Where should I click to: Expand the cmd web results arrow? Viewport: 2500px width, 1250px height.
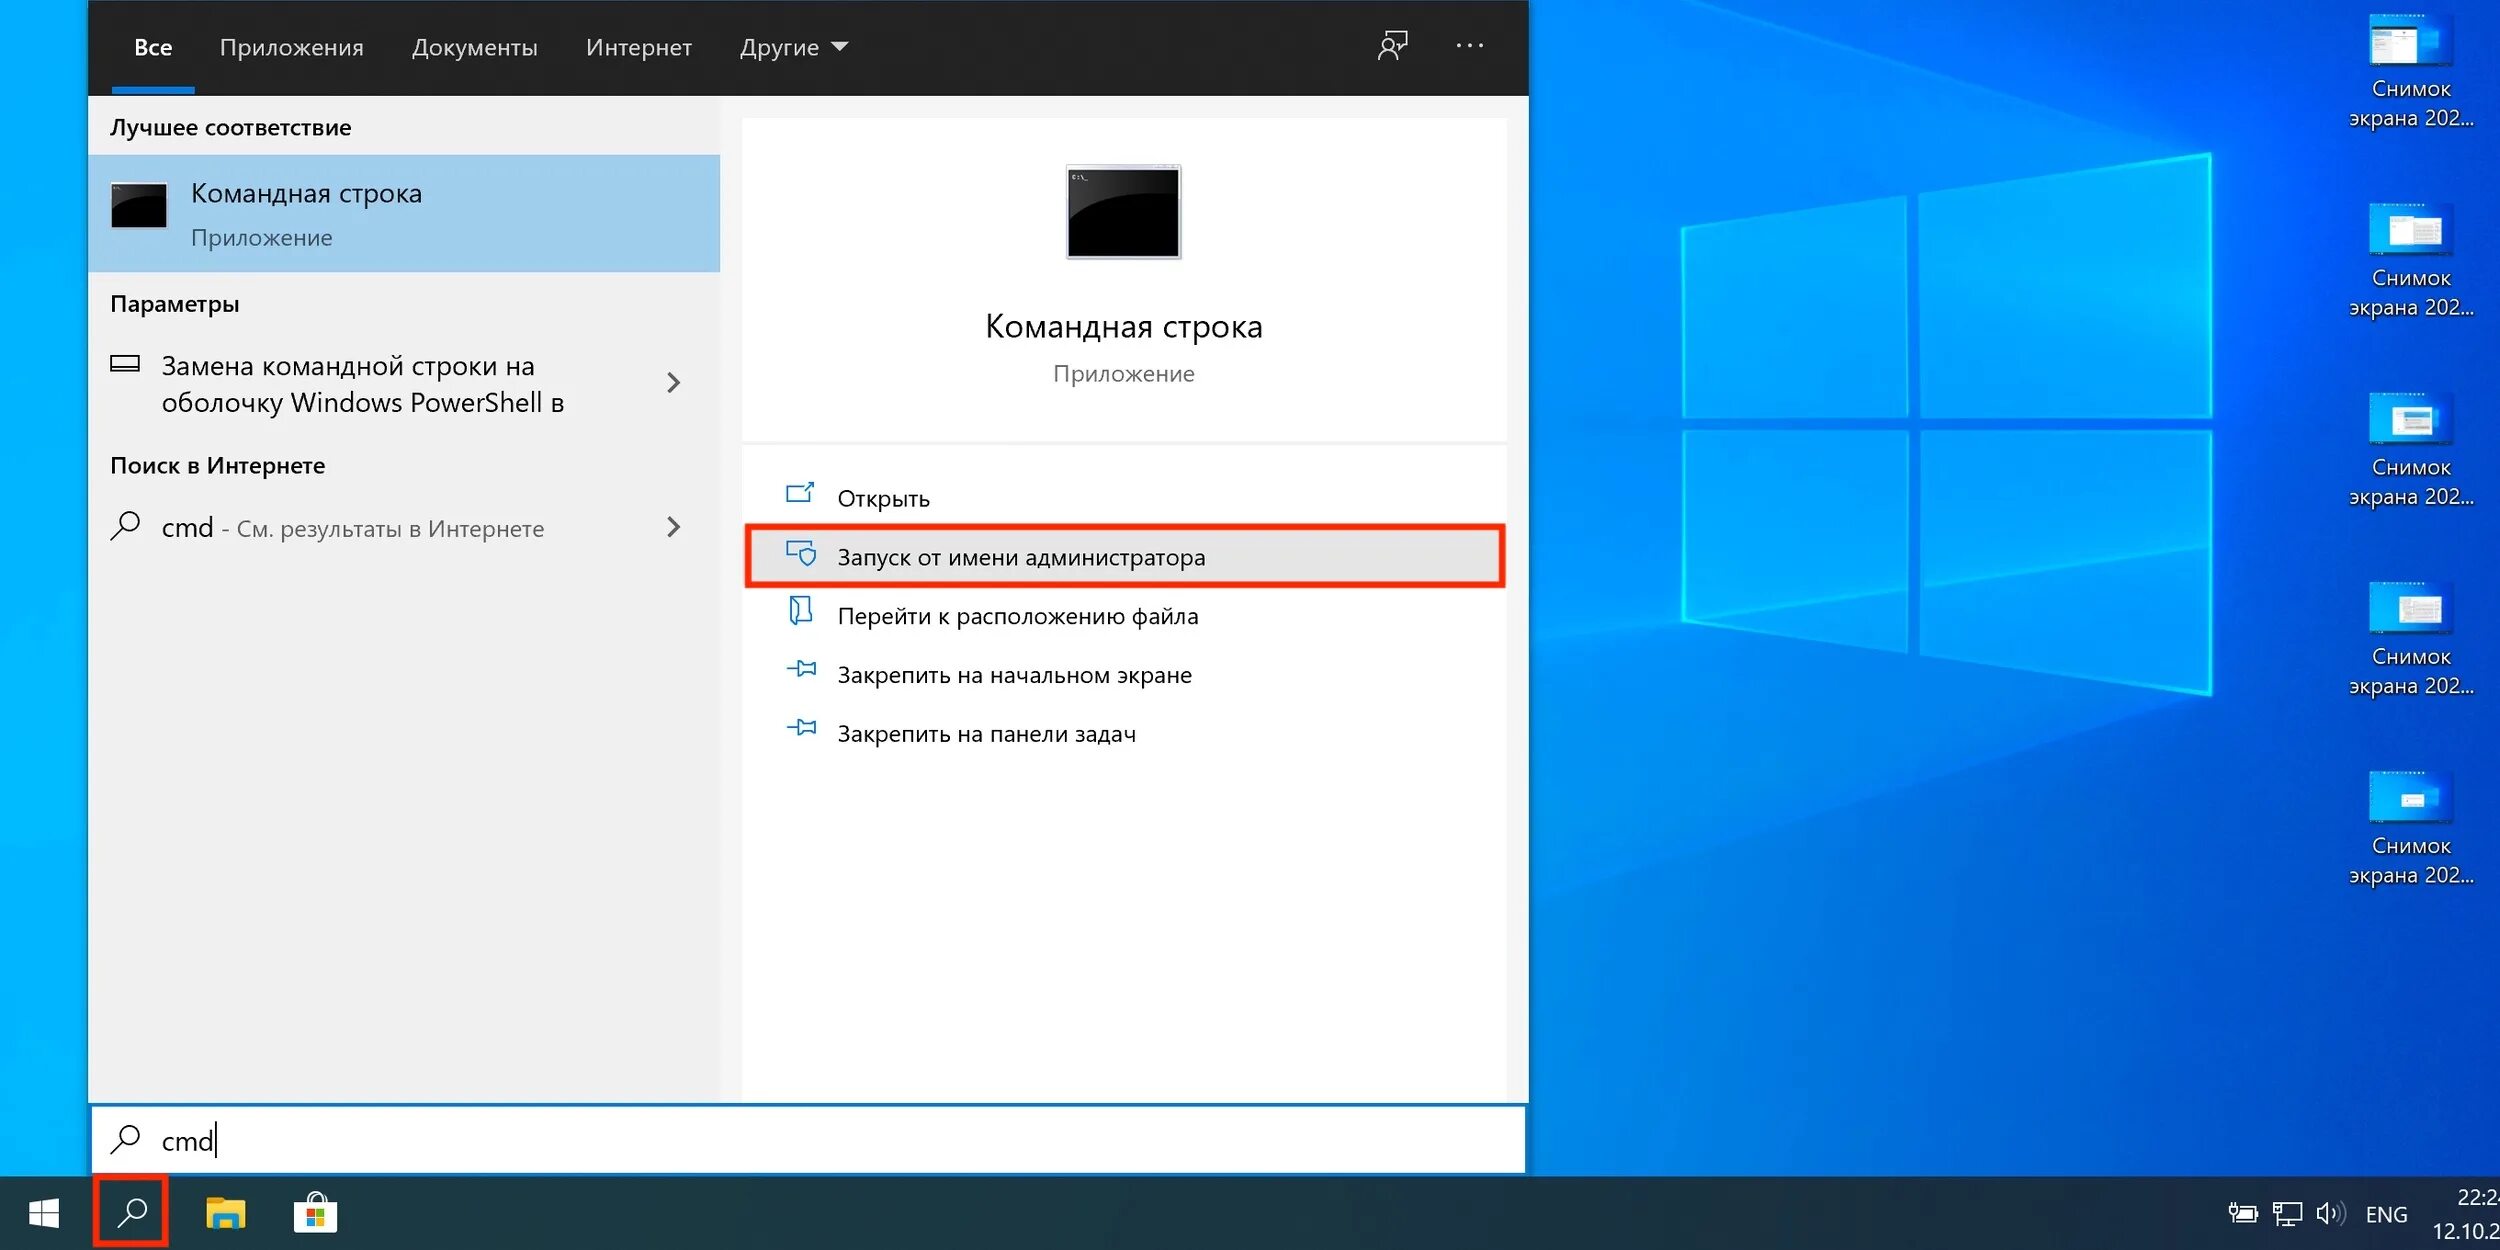pyautogui.click(x=673, y=527)
